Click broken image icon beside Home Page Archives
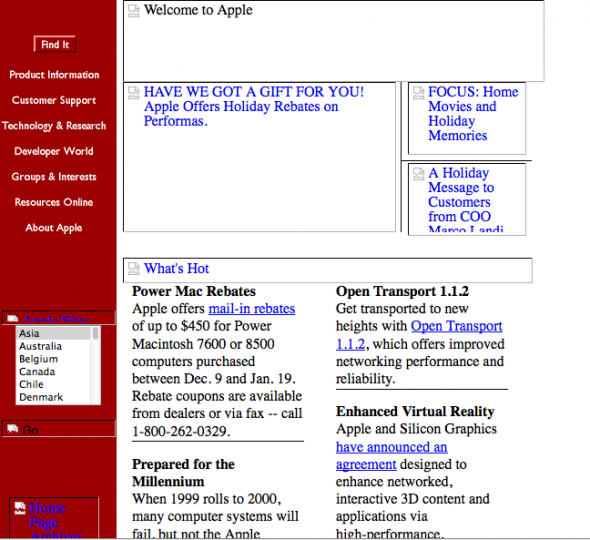 [x=20, y=508]
